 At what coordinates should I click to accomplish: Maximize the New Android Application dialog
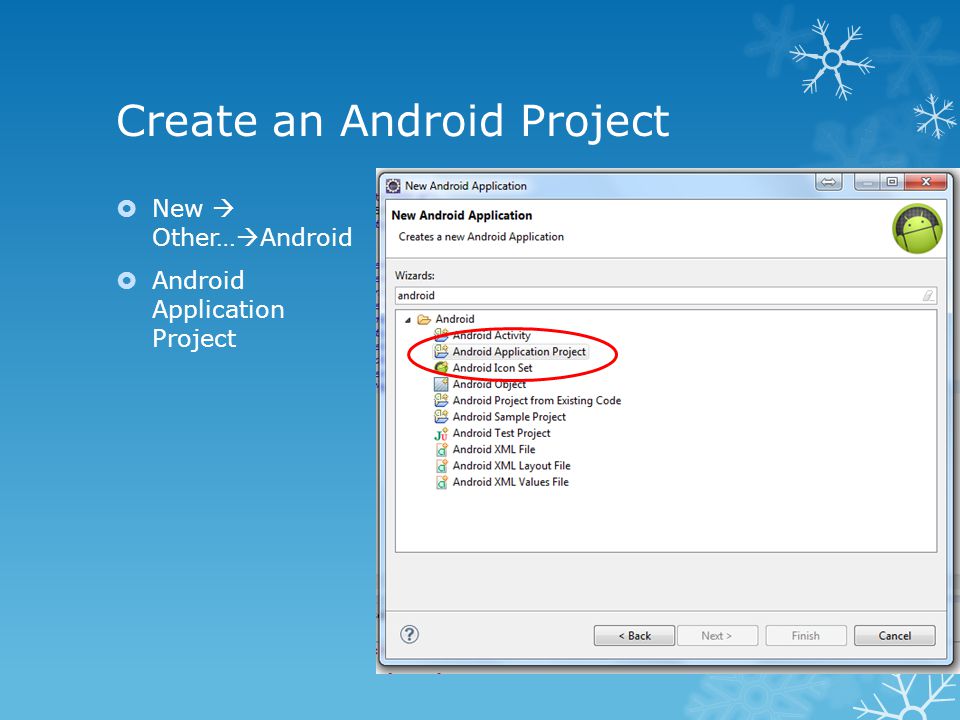(892, 182)
